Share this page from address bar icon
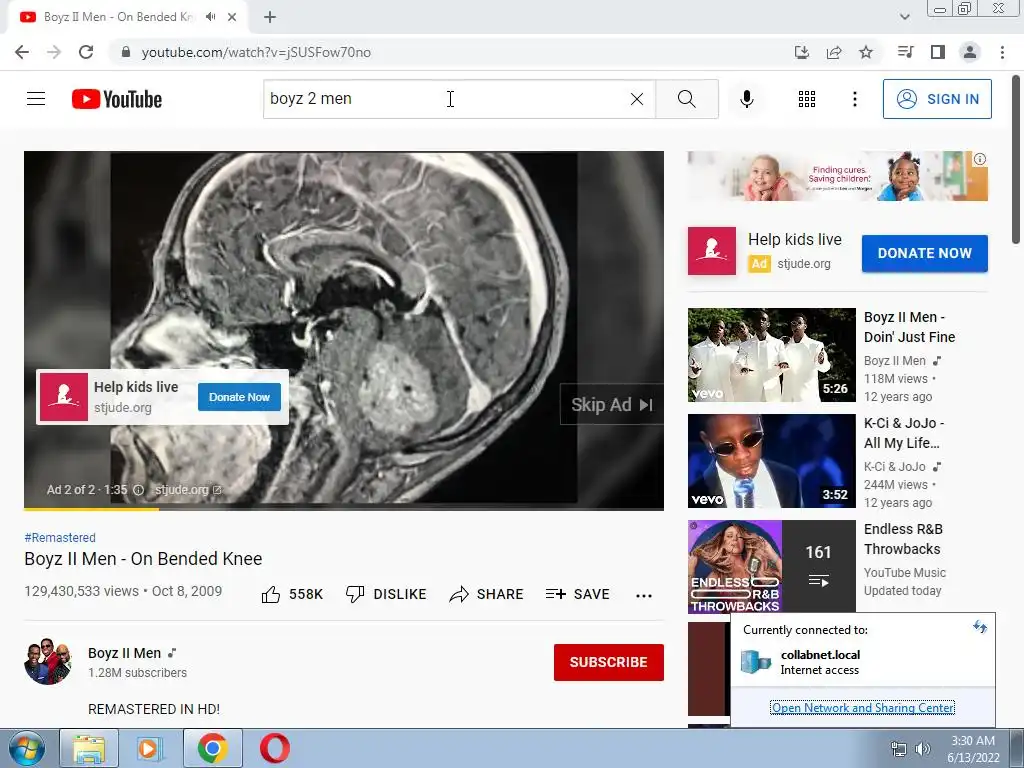 [834, 52]
